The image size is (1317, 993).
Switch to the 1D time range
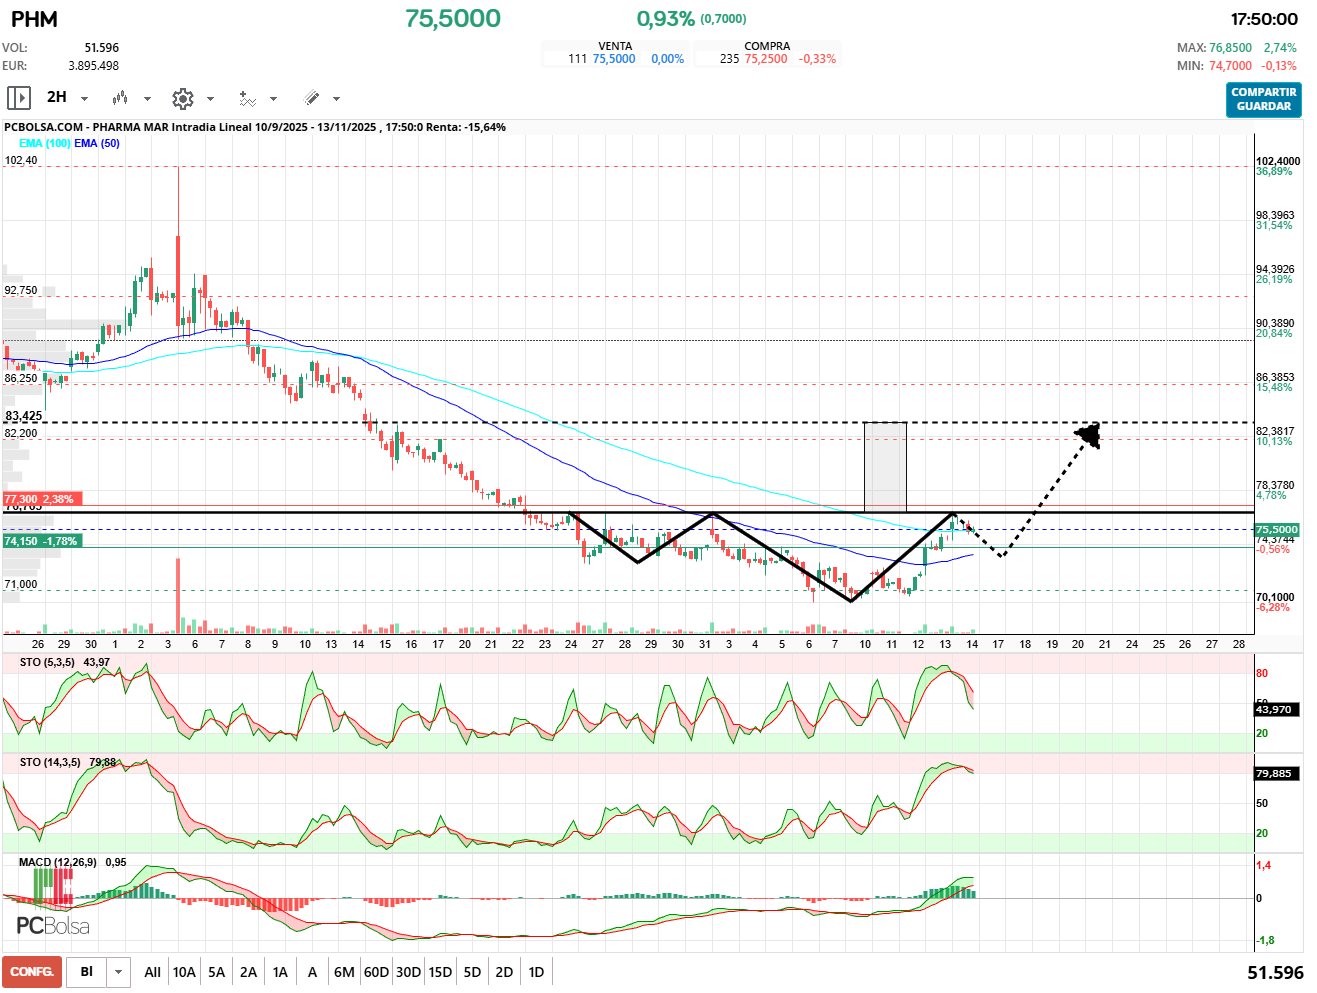click(x=536, y=972)
